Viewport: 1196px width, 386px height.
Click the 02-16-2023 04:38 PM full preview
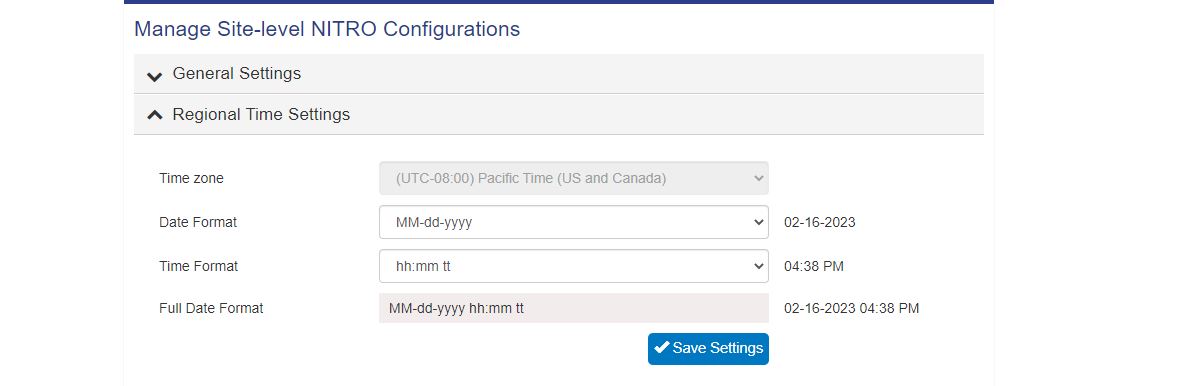(851, 308)
